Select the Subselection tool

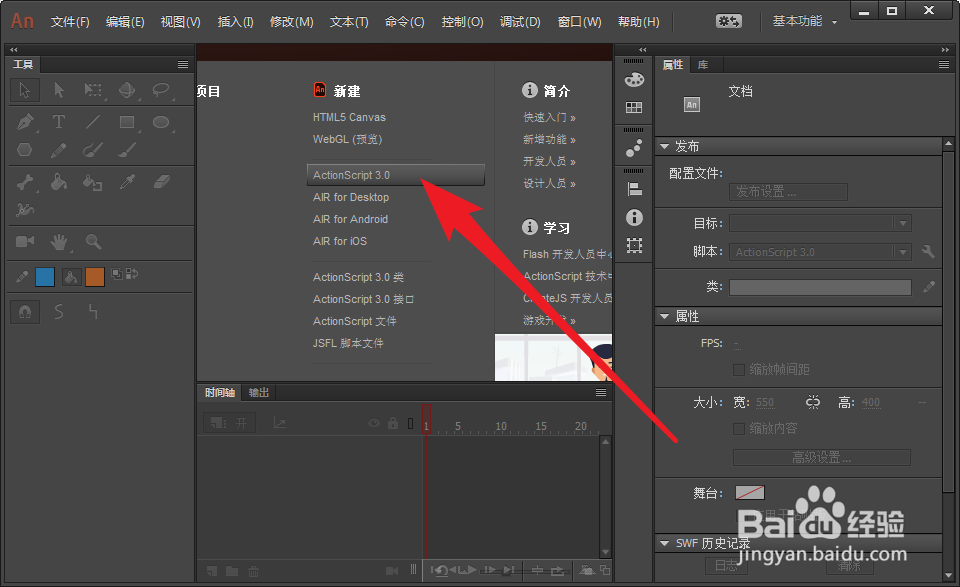[59, 90]
